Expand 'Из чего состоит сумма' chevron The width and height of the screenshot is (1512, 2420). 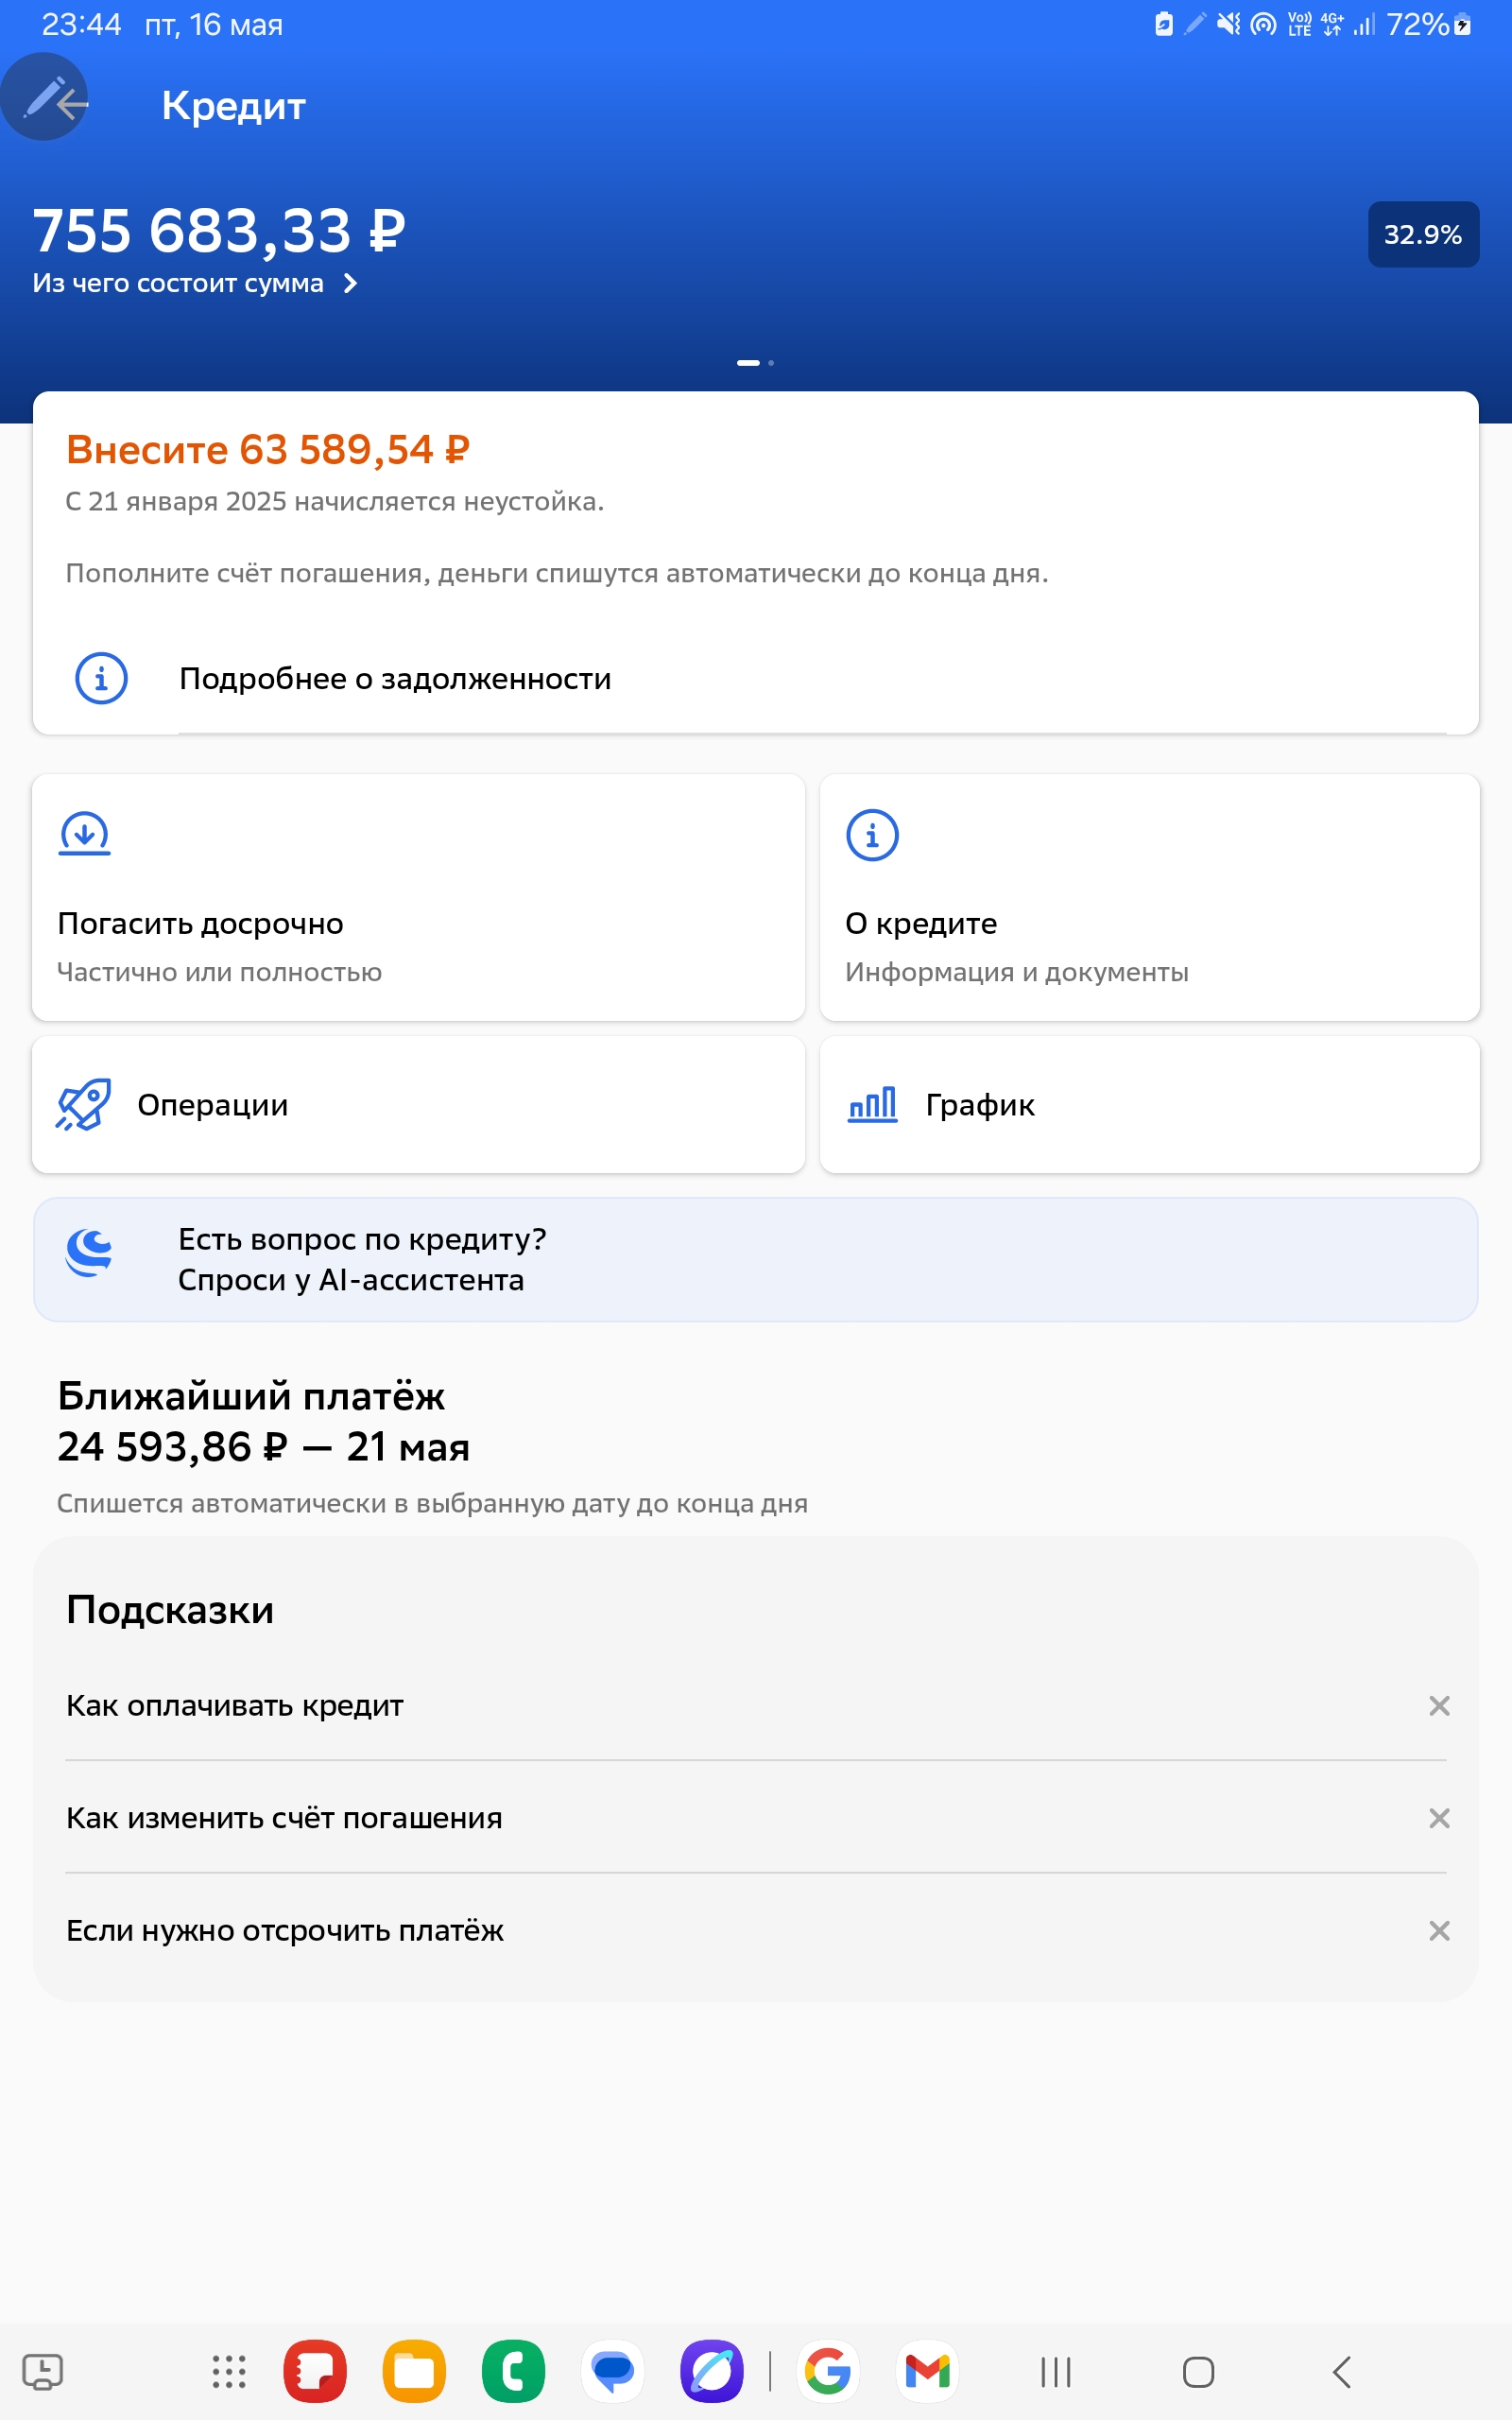click(x=350, y=284)
